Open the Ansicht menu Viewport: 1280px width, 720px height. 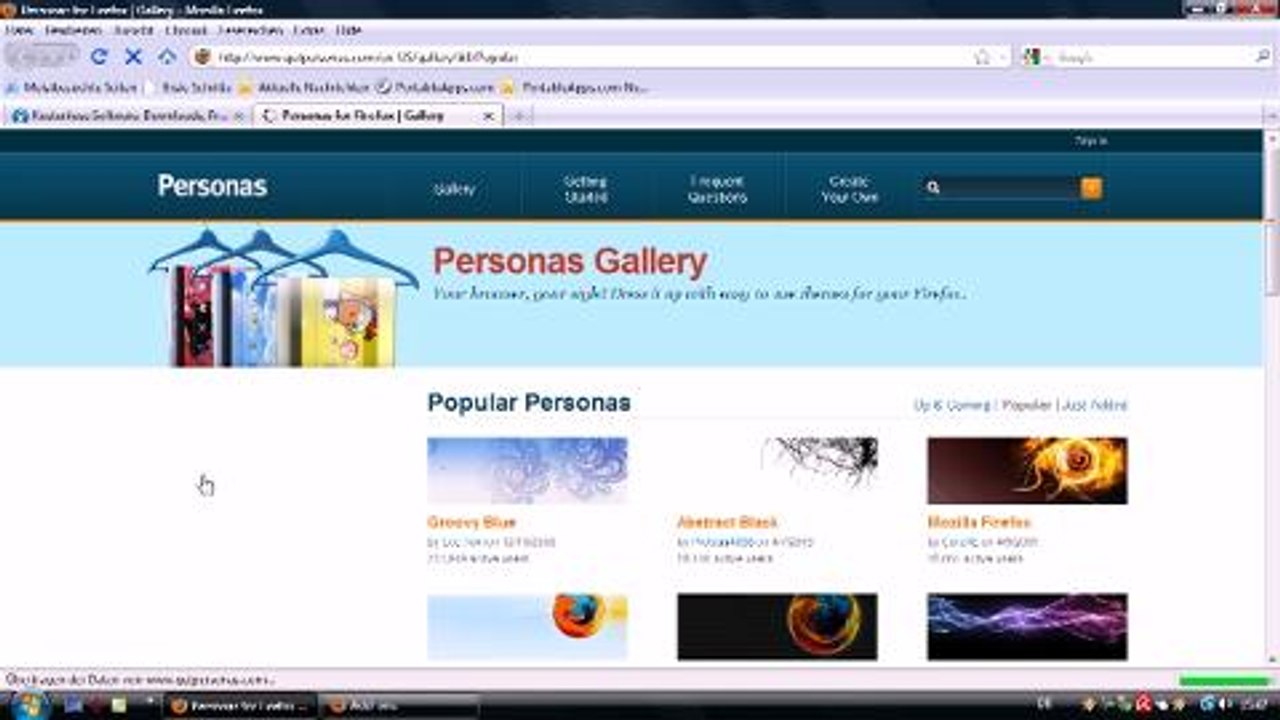click(x=133, y=30)
